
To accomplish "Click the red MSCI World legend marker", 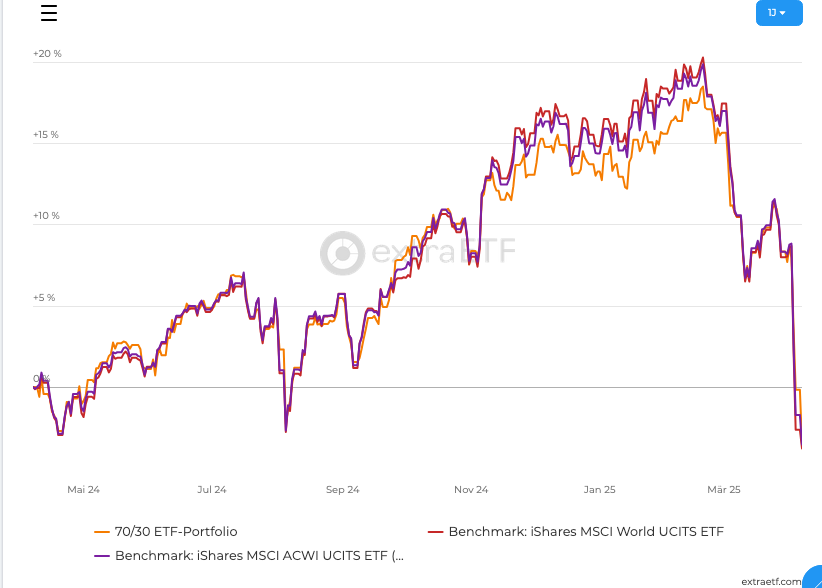I will coord(435,532).
